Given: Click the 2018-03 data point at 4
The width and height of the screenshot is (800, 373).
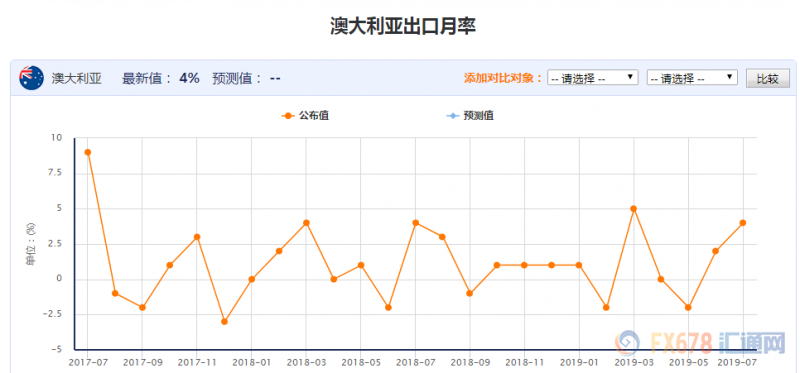Looking at the screenshot, I should pyautogui.click(x=306, y=223).
